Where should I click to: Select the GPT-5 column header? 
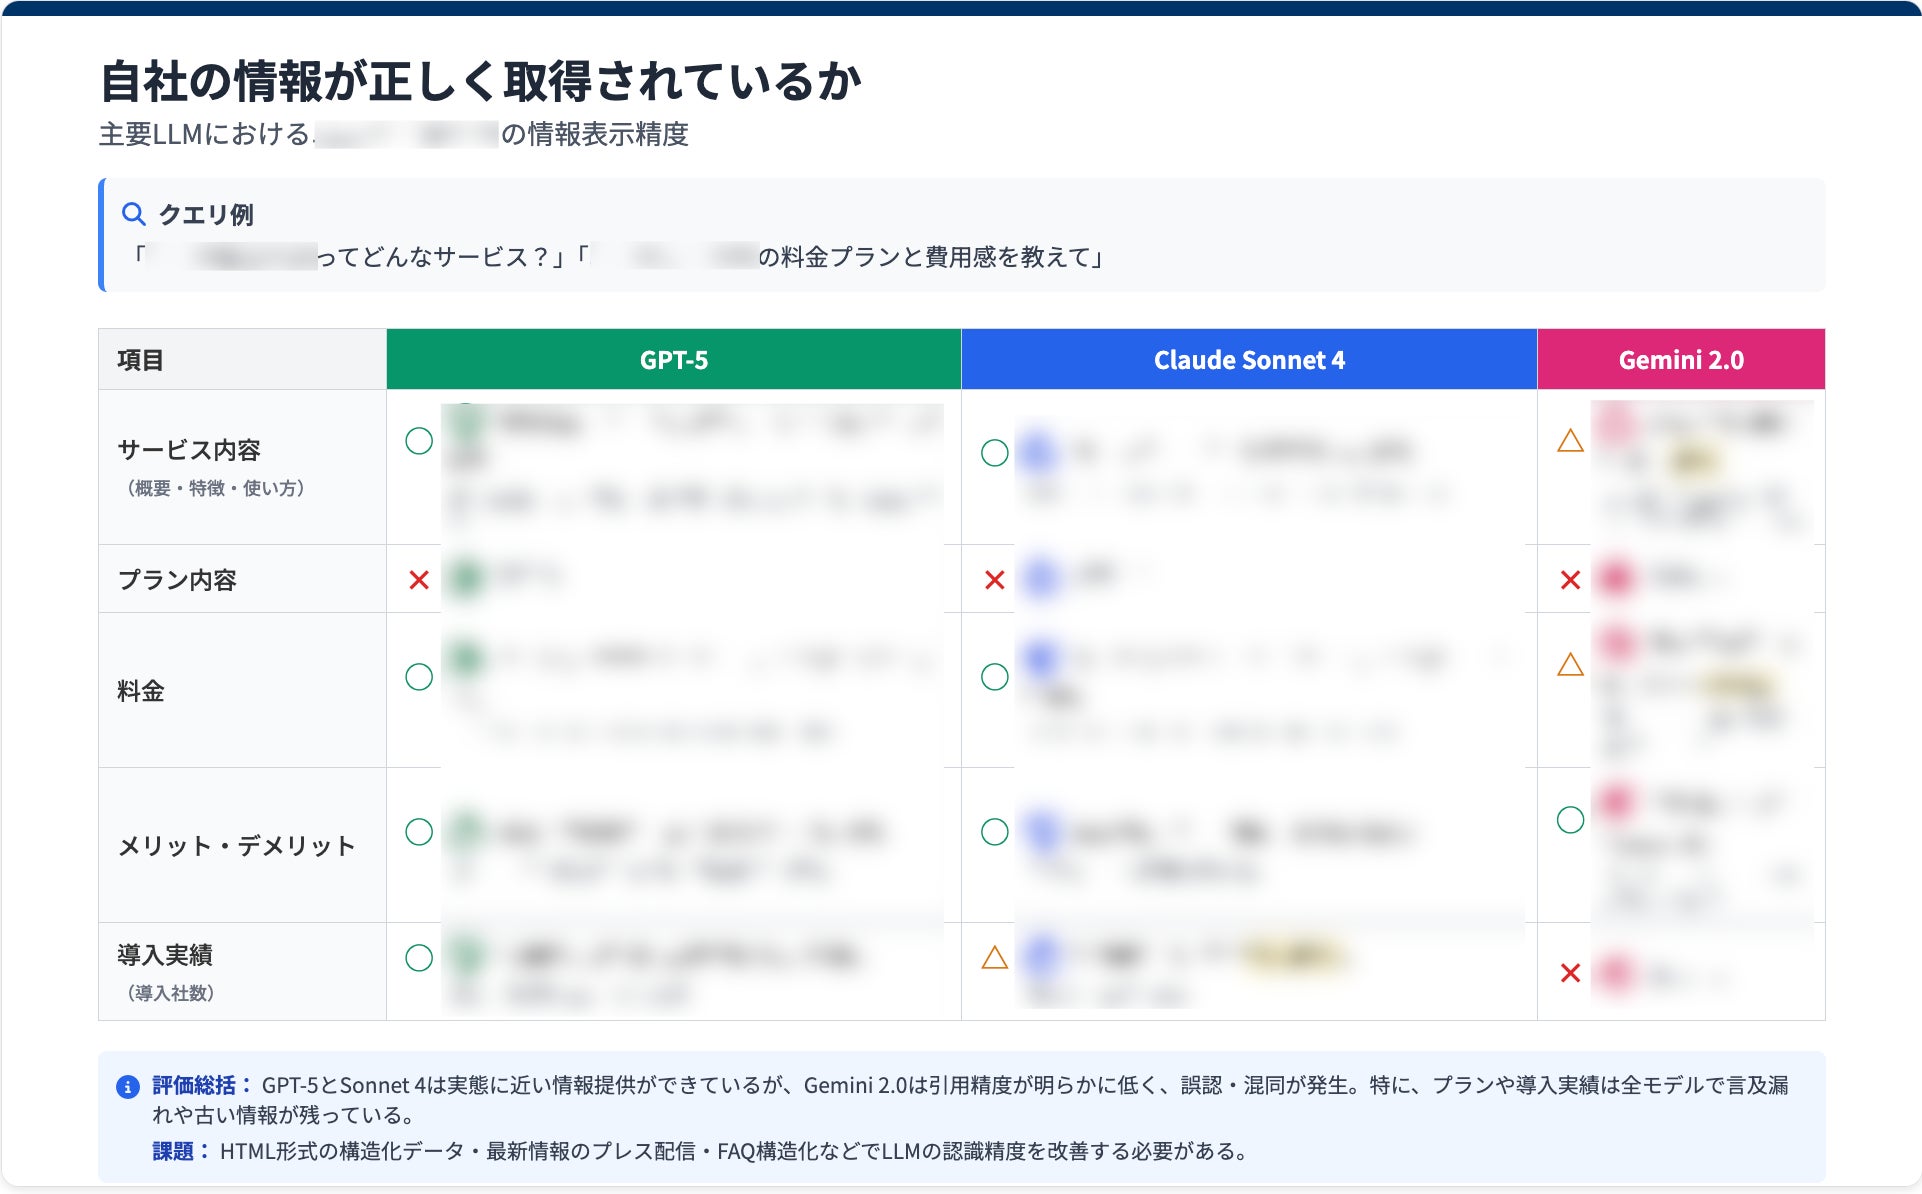tap(674, 360)
